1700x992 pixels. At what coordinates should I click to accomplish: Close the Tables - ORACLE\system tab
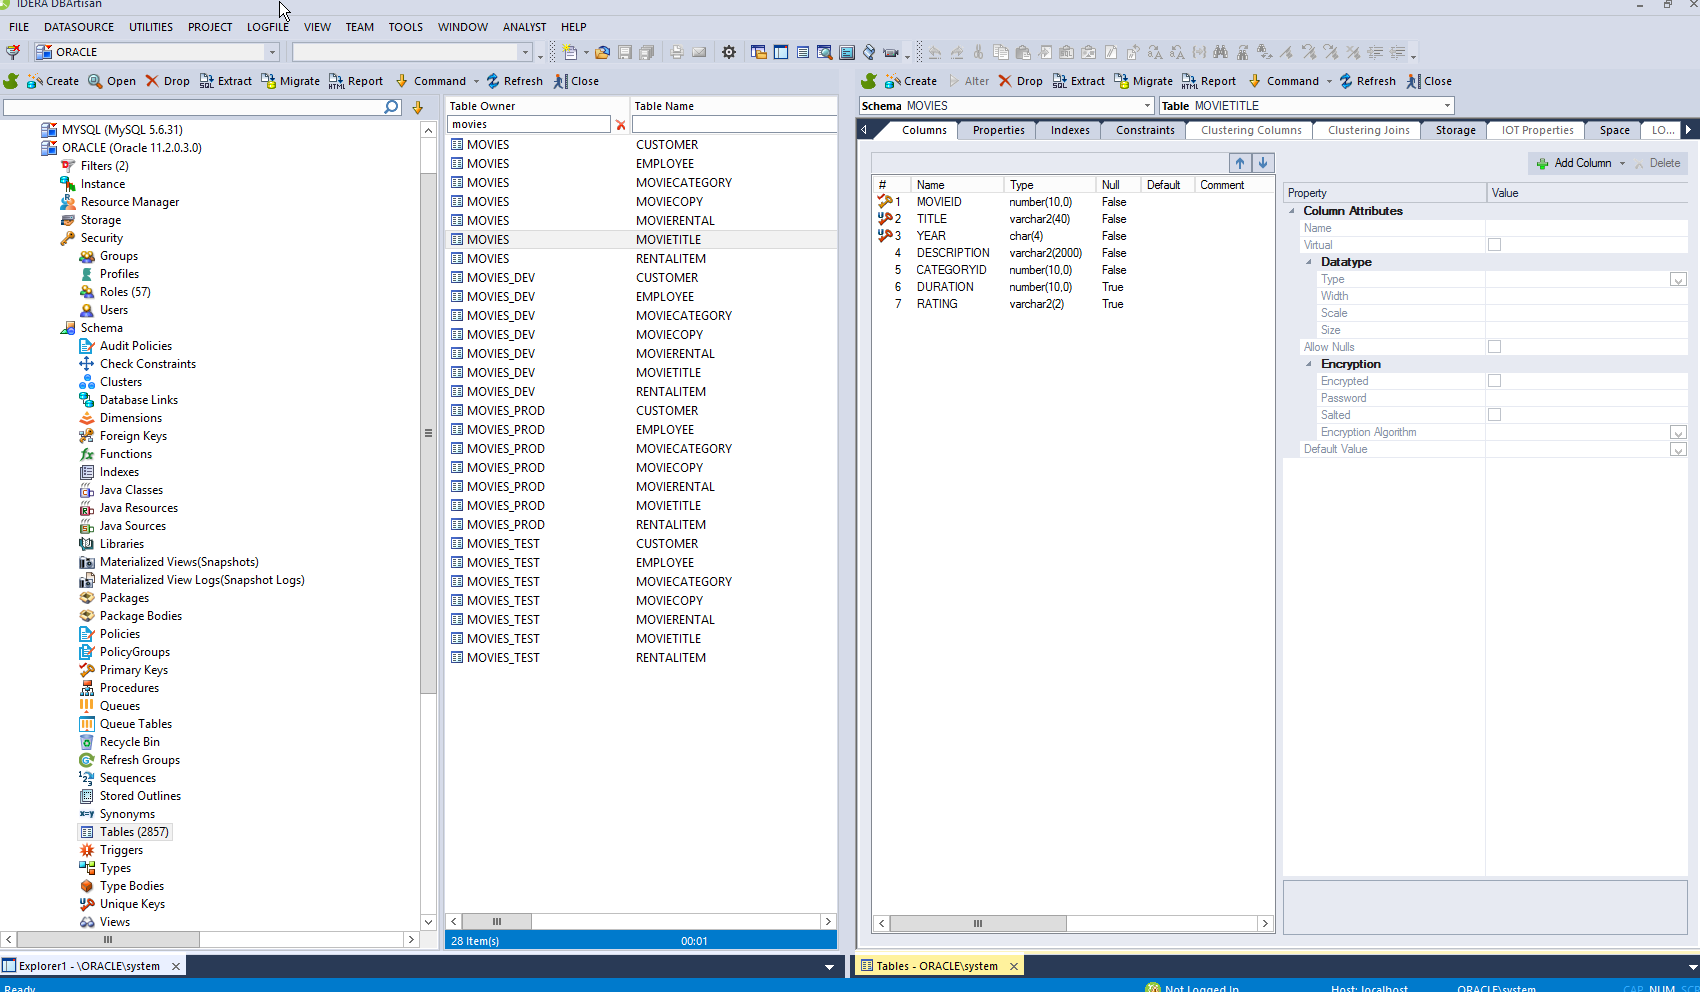click(1014, 966)
